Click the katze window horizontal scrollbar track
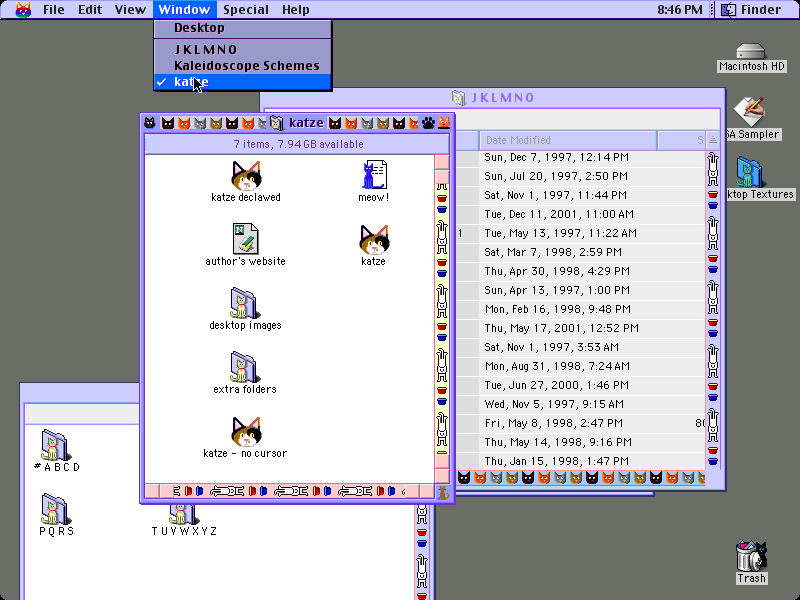Viewport: 800px width, 600px height. click(289, 491)
